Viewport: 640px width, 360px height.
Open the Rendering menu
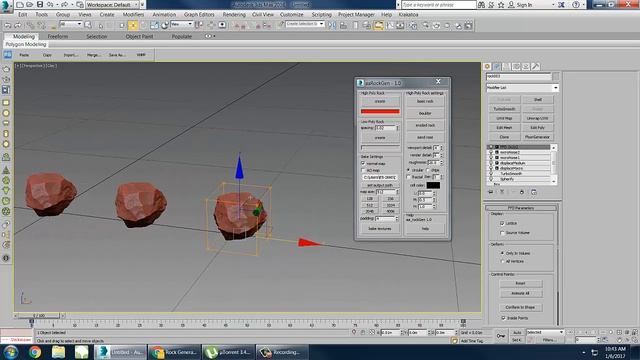(234, 14)
